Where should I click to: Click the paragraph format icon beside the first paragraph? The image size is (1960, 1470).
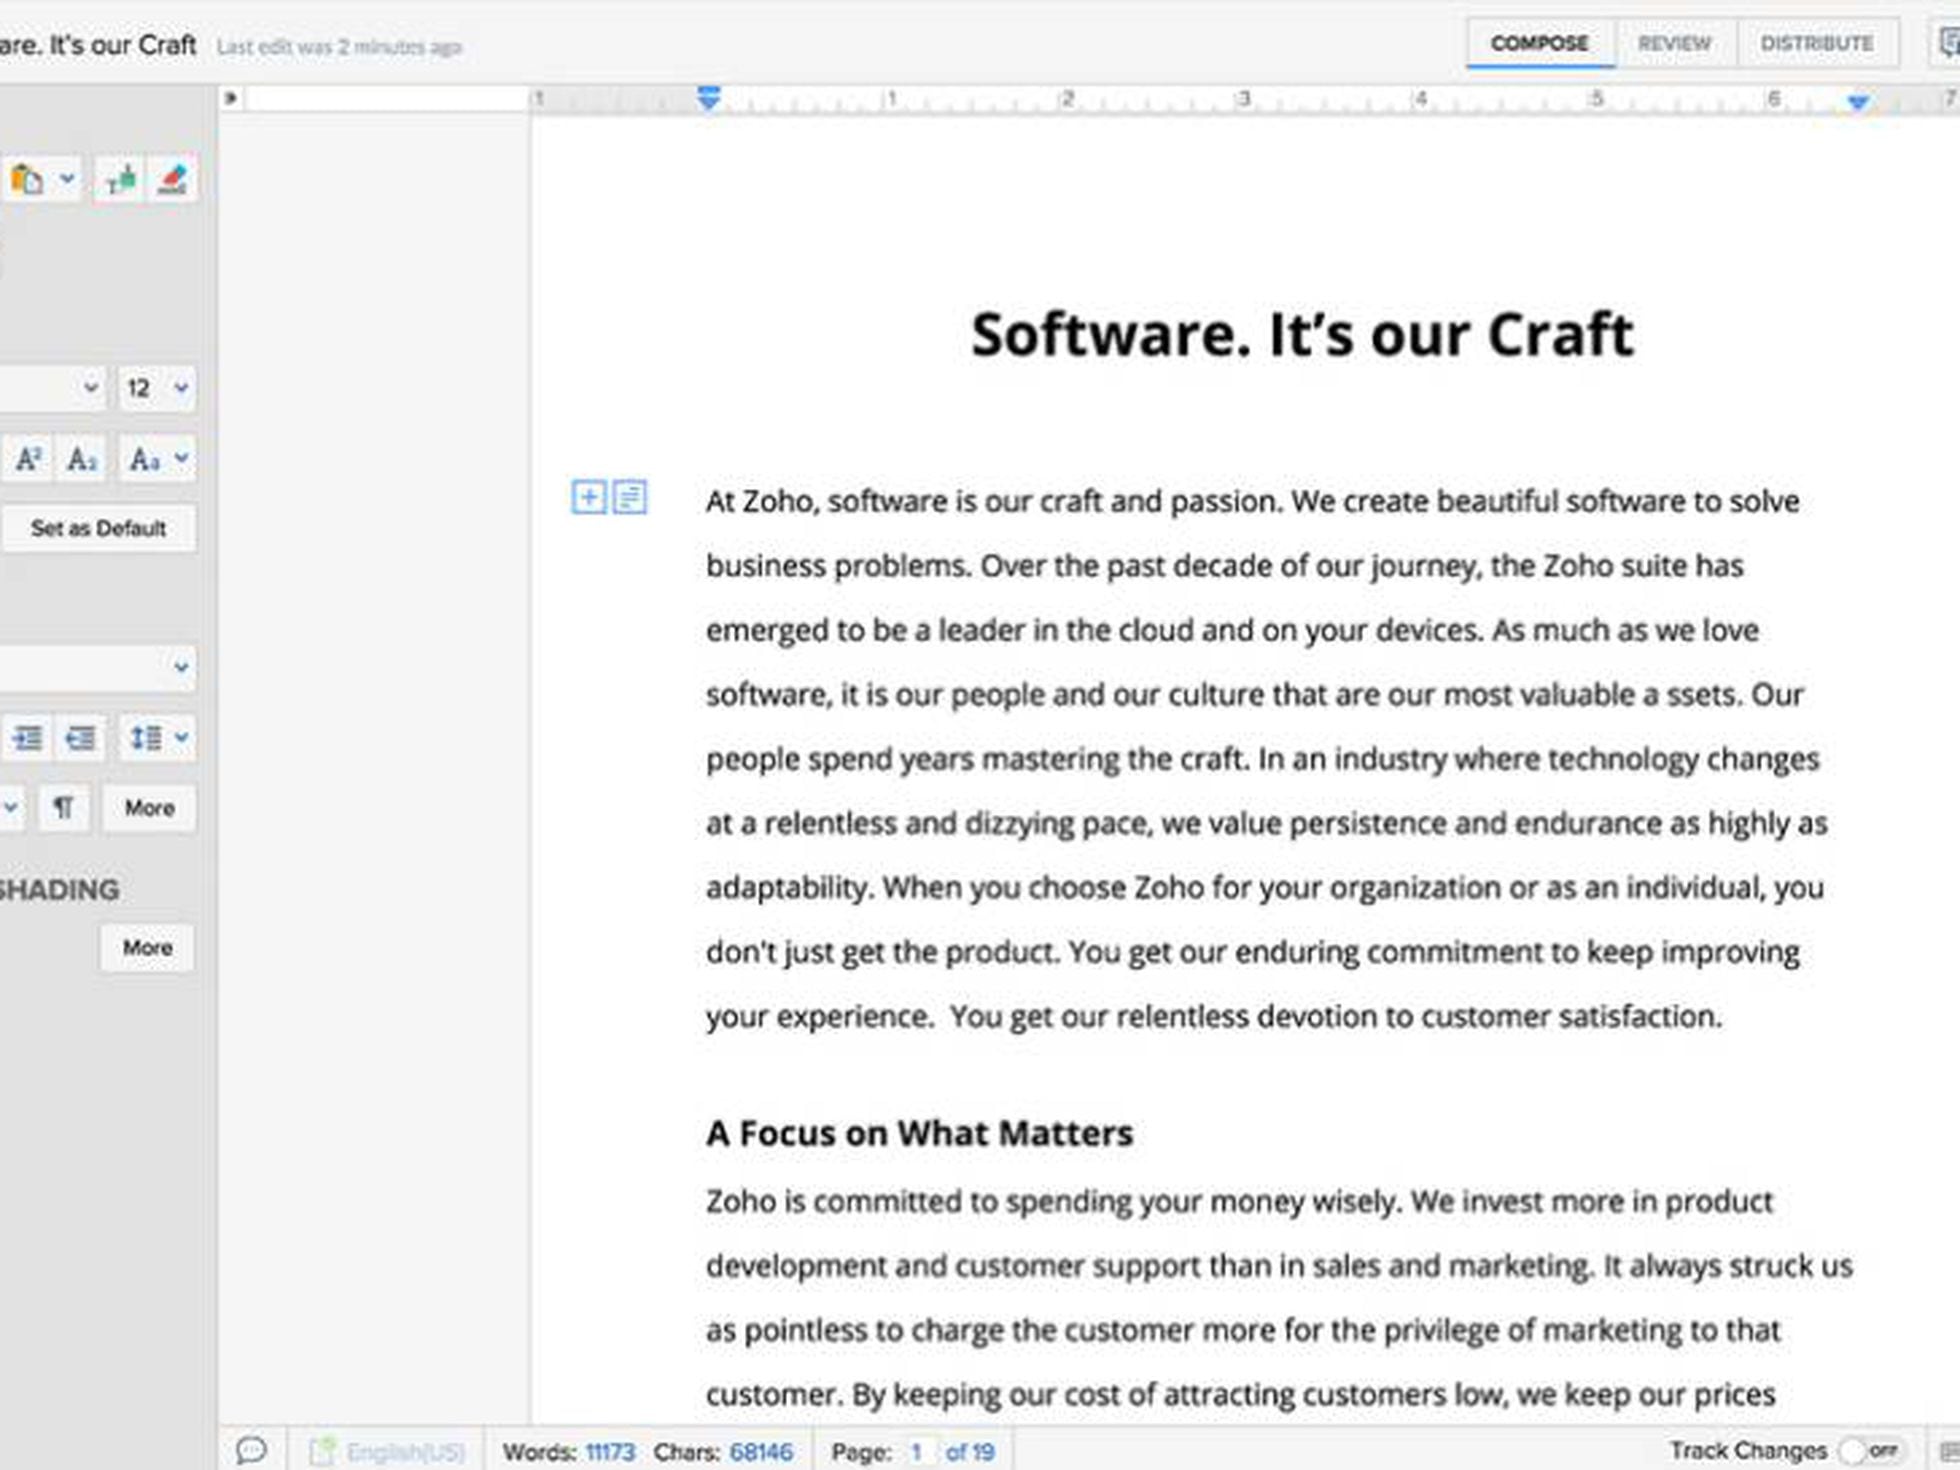click(630, 497)
